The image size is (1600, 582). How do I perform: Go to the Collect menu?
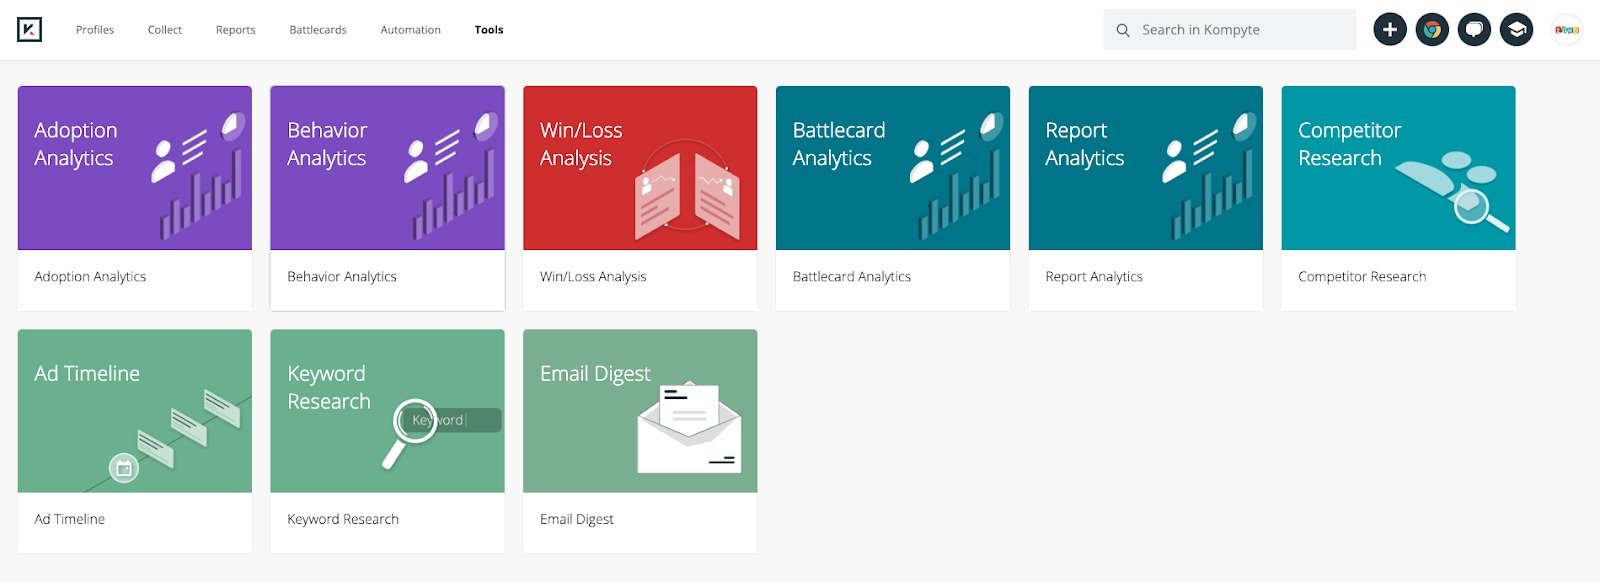coord(165,30)
